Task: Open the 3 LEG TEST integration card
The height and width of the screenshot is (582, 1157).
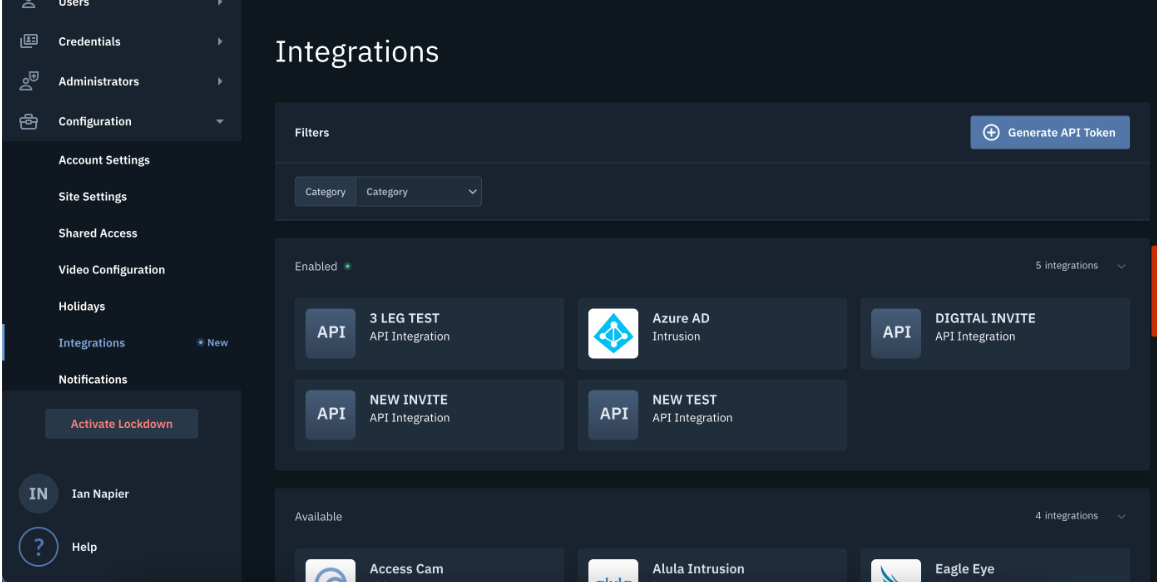Action: (x=429, y=333)
